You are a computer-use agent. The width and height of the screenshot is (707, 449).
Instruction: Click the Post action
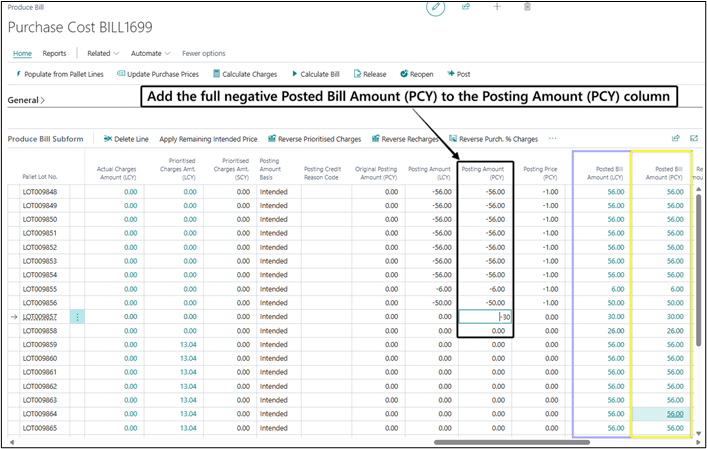[459, 74]
